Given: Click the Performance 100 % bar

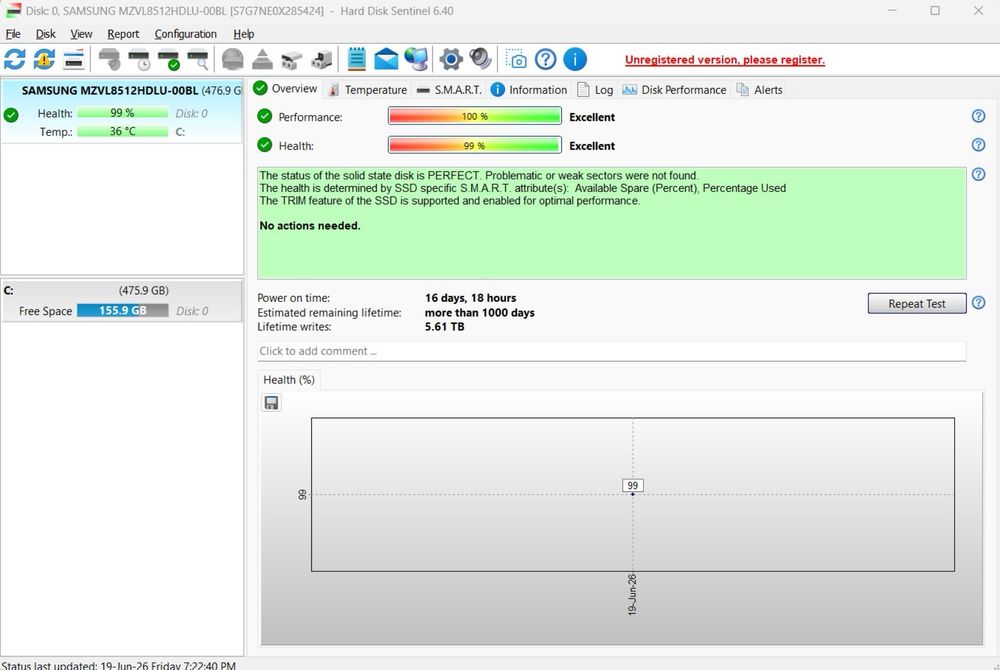Looking at the screenshot, I should pos(474,116).
